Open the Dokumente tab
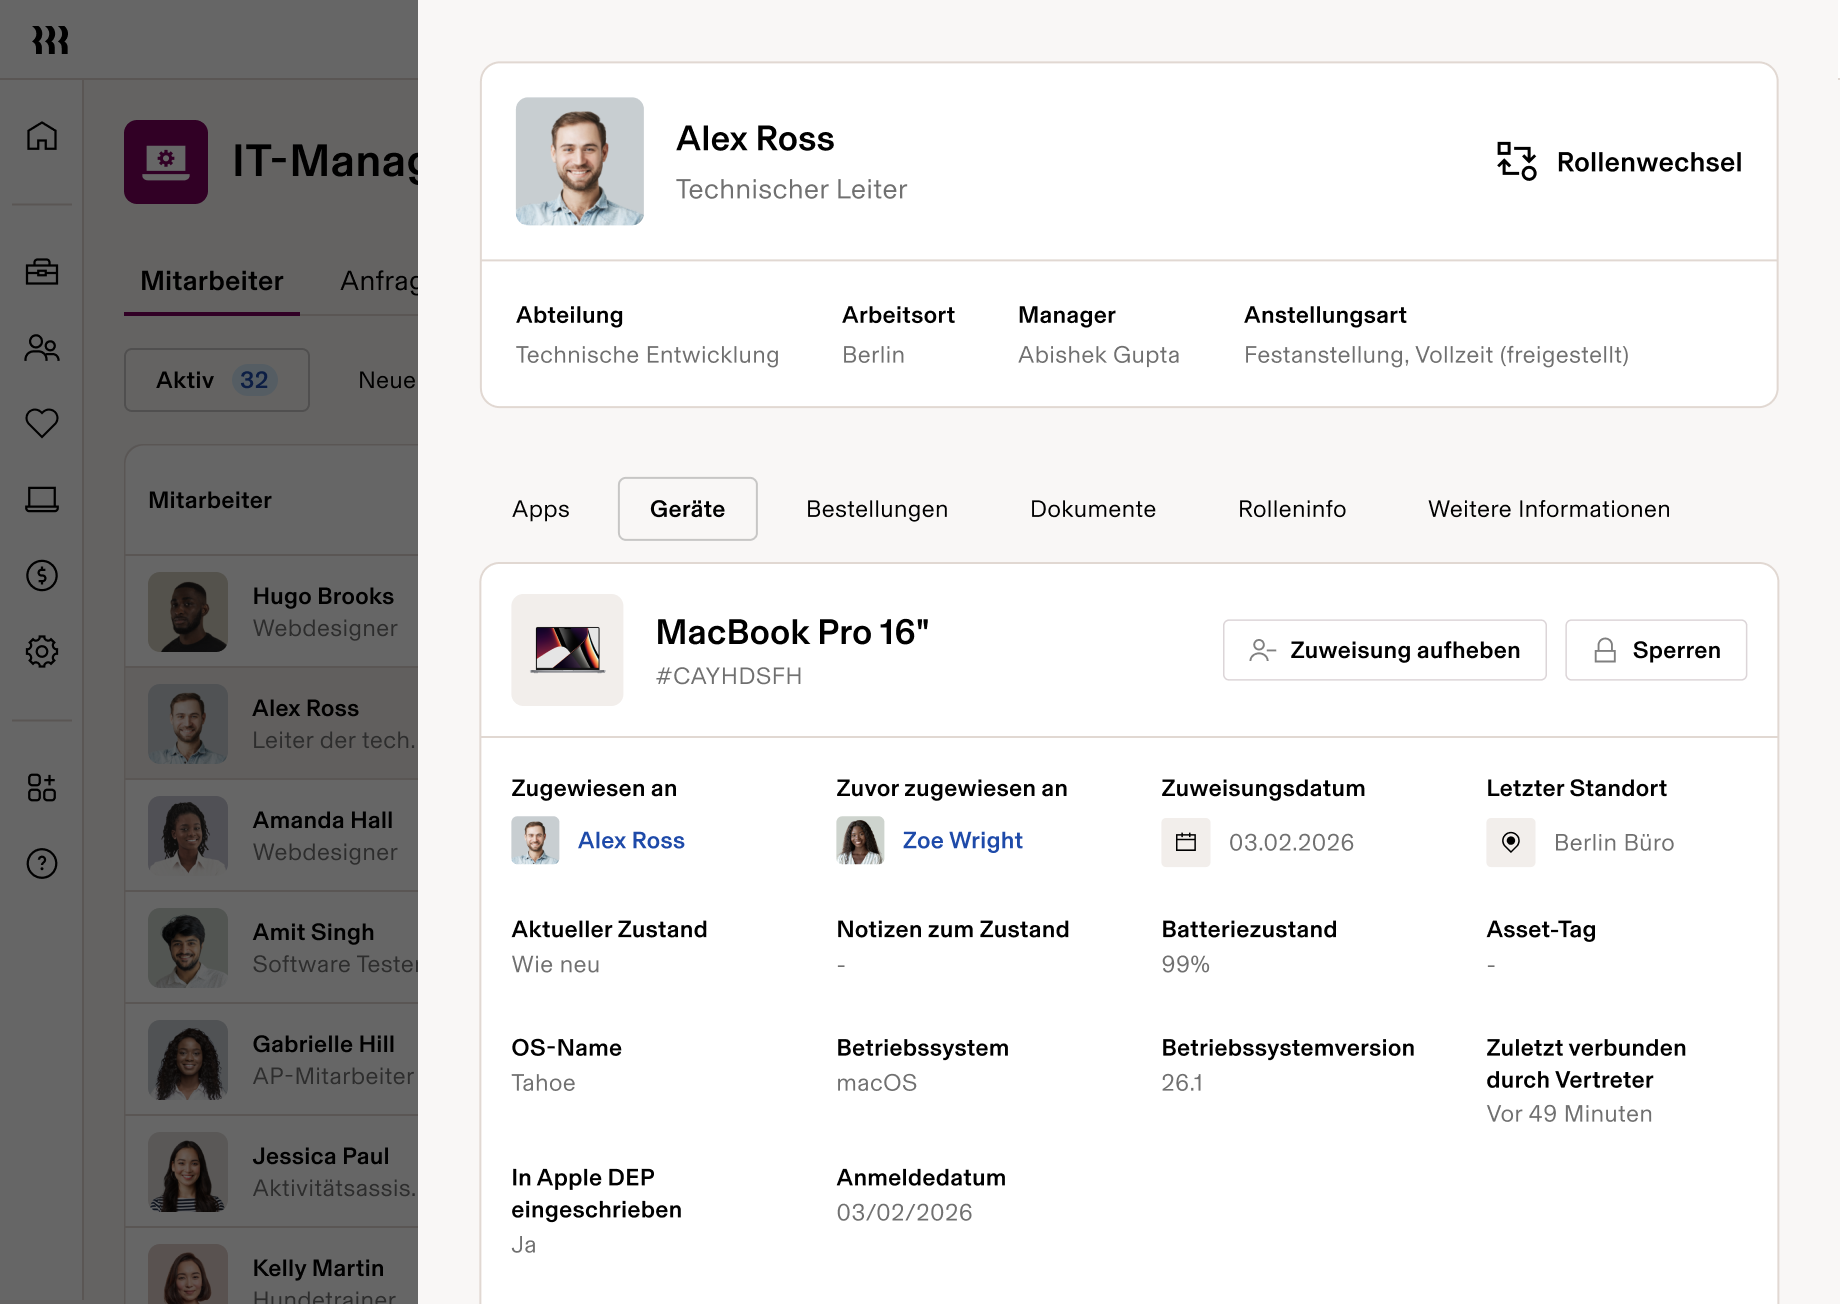Image resolution: width=1840 pixels, height=1304 pixels. [x=1092, y=509]
